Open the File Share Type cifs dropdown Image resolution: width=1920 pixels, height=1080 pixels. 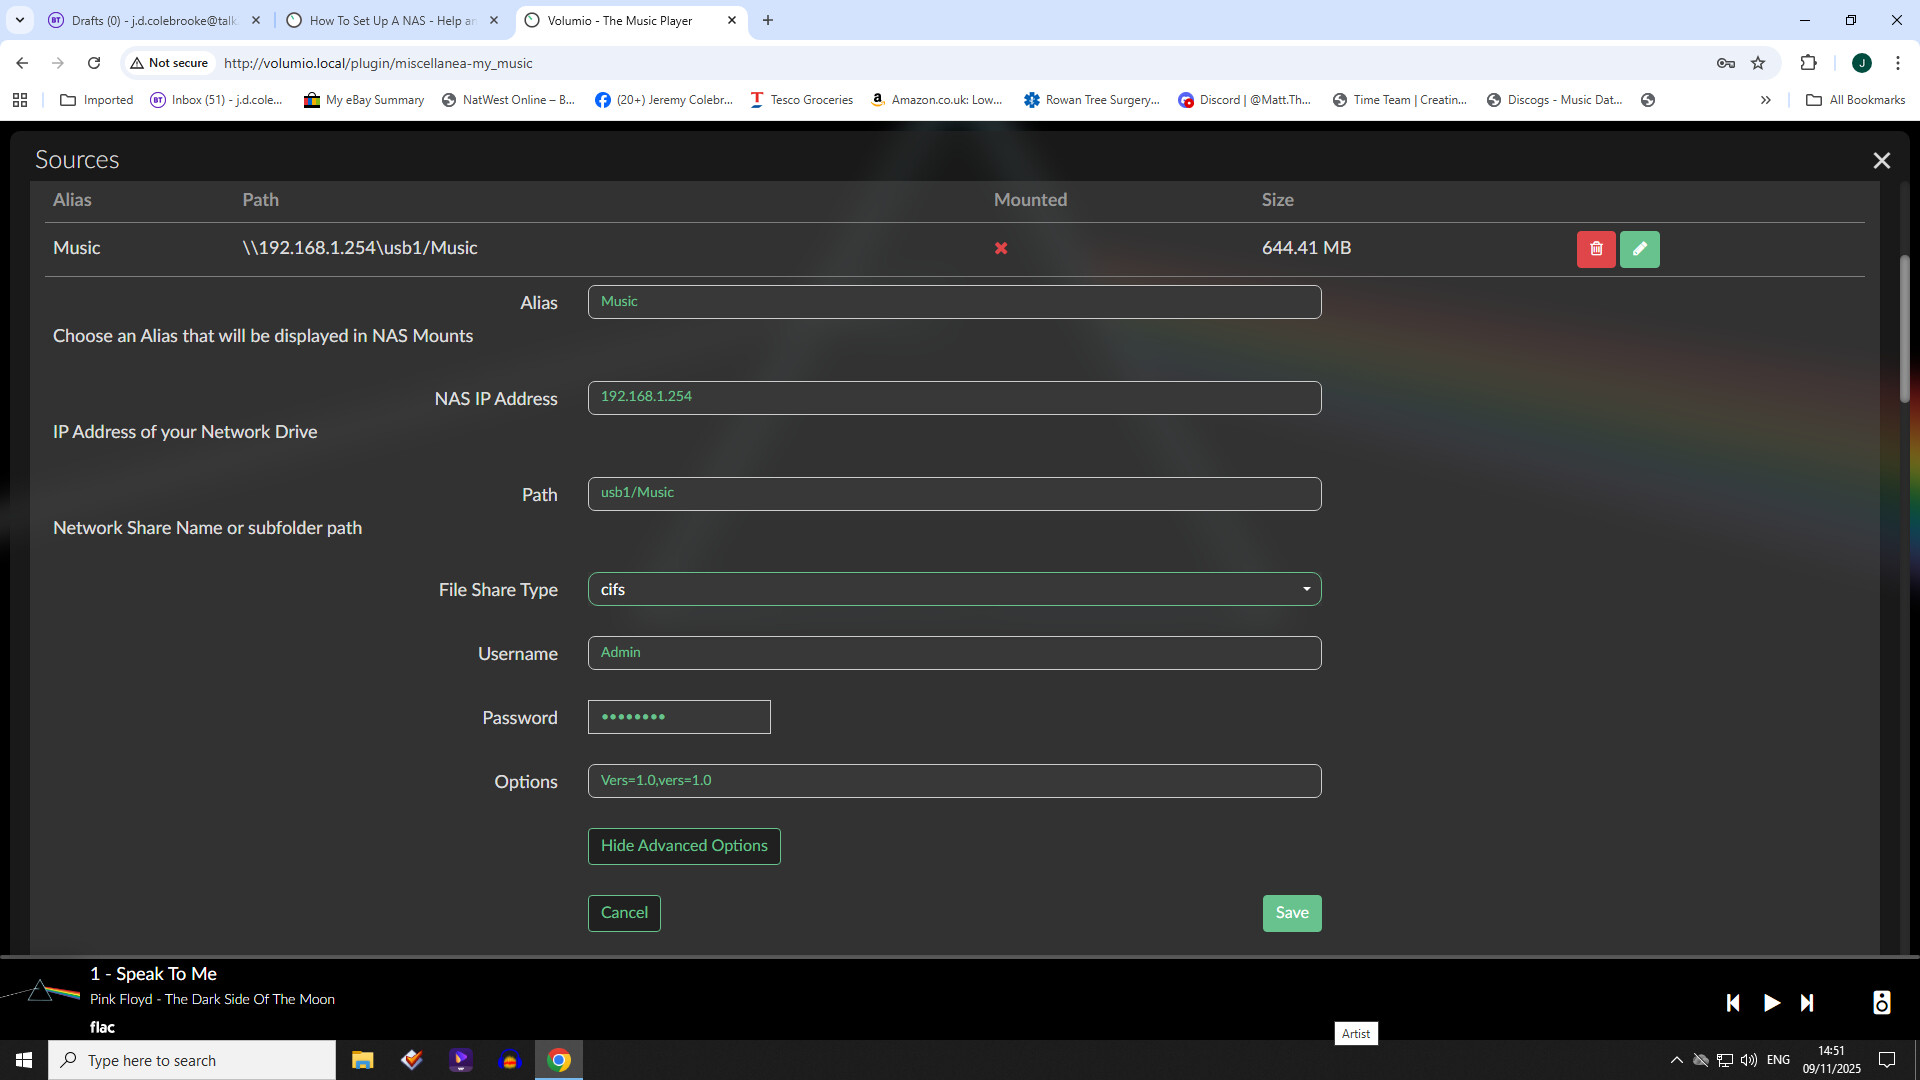954,589
